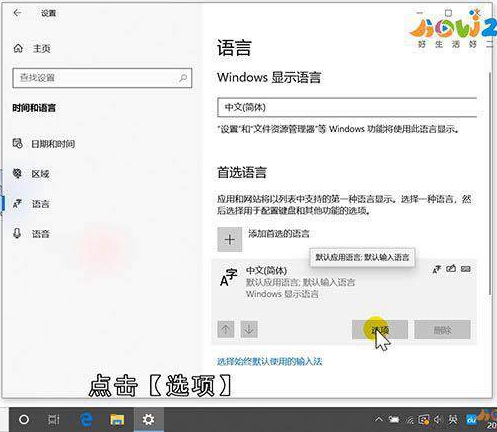Click the 时间和语言 section heading
497x432 pixels.
click(34, 108)
